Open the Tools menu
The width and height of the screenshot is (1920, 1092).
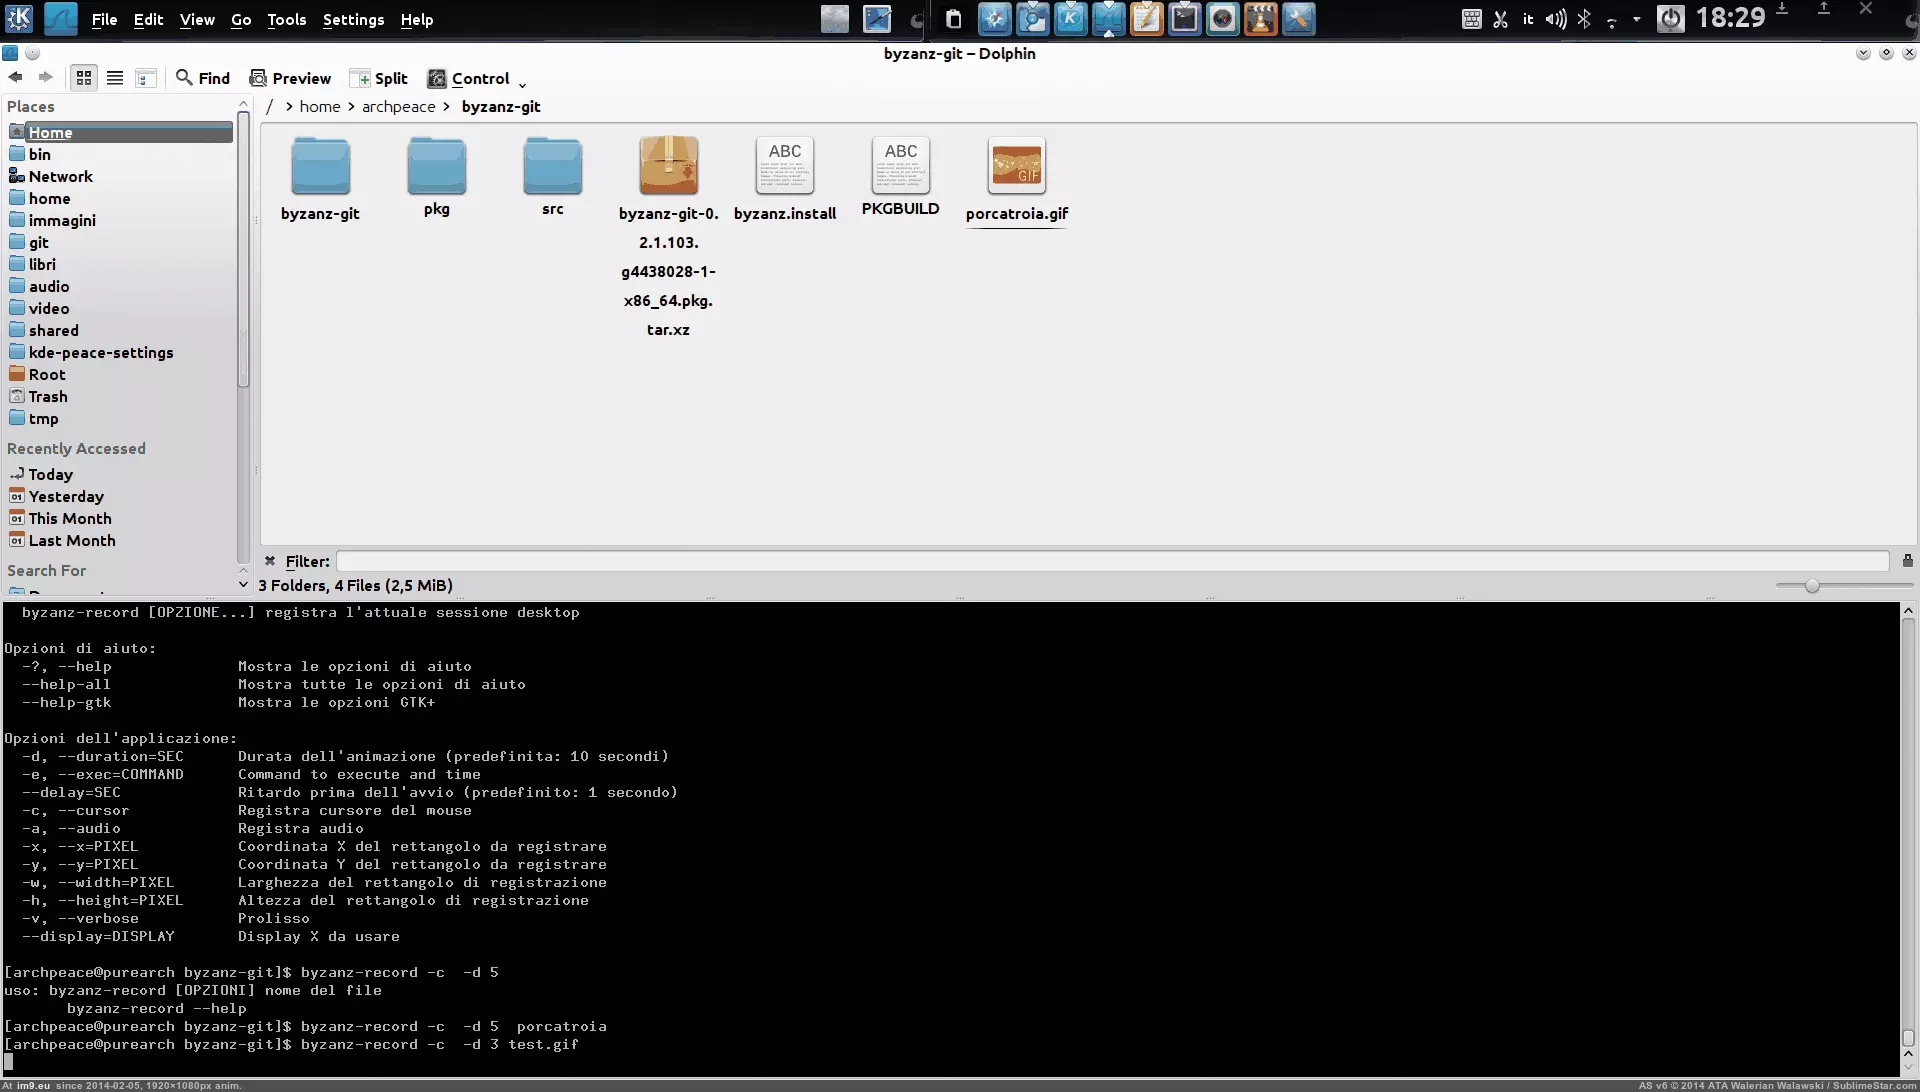pos(286,19)
